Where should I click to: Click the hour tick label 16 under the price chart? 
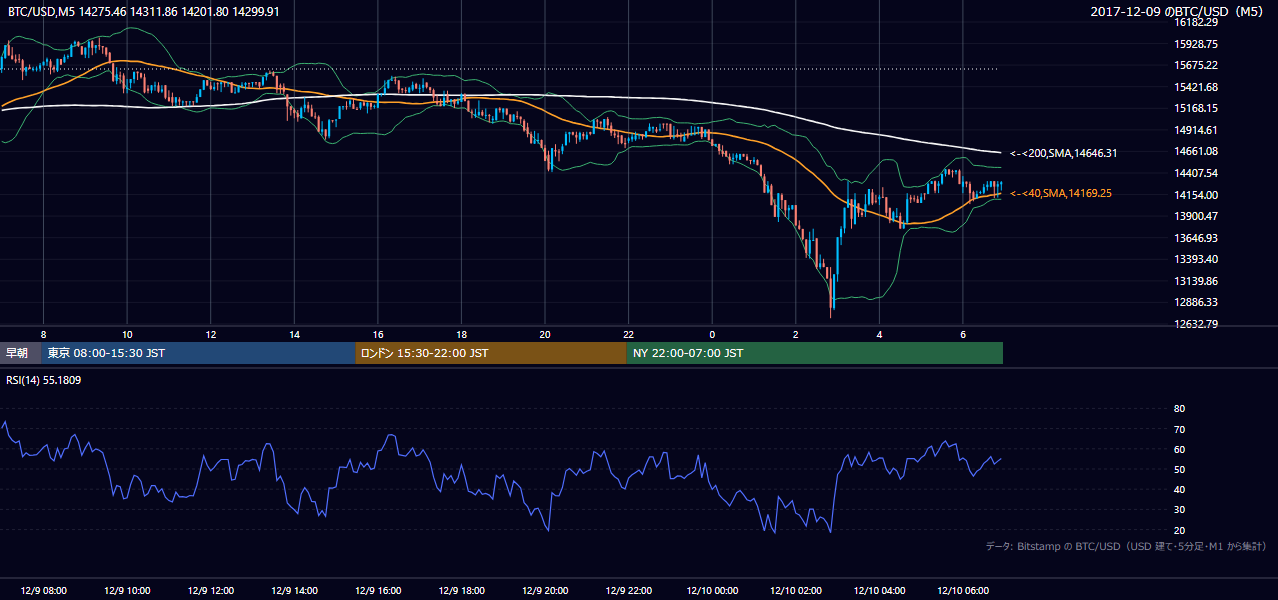click(x=378, y=334)
